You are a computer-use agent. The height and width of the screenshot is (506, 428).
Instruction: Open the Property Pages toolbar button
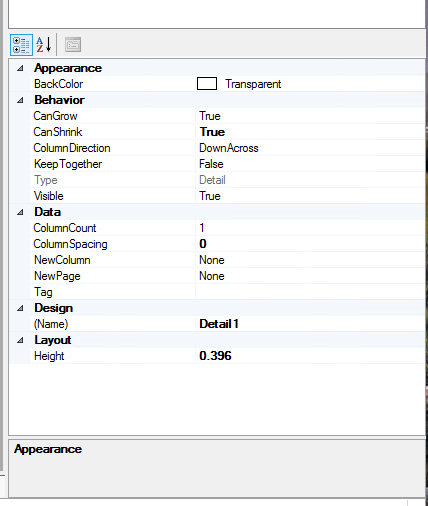[x=73, y=45]
